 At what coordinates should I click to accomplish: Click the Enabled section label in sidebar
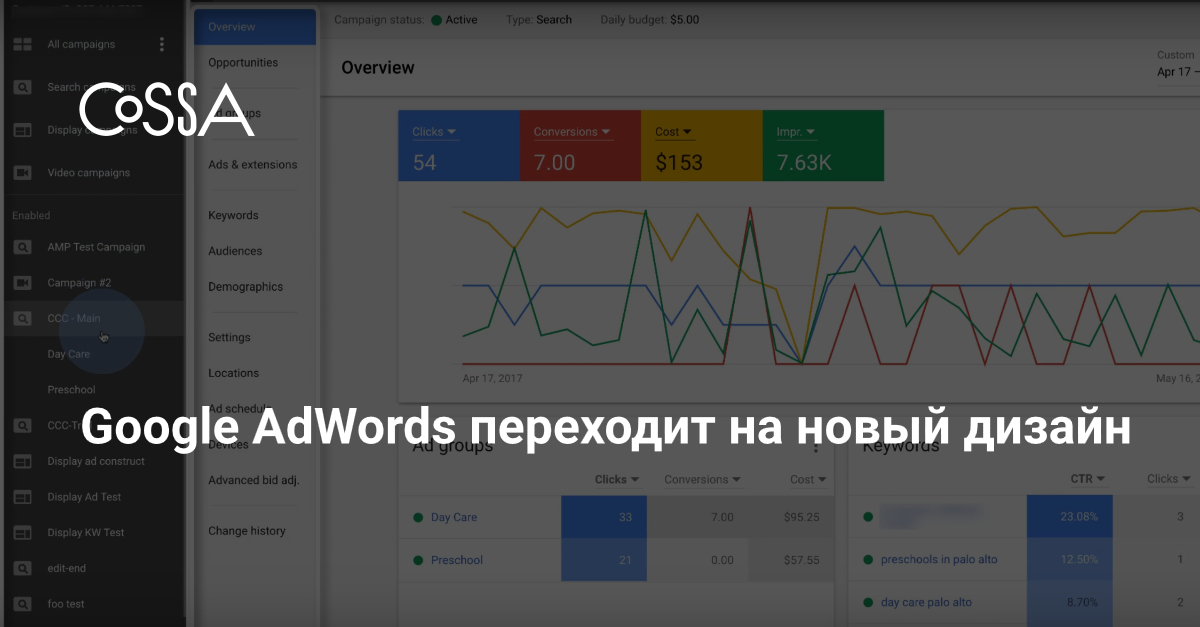point(31,216)
